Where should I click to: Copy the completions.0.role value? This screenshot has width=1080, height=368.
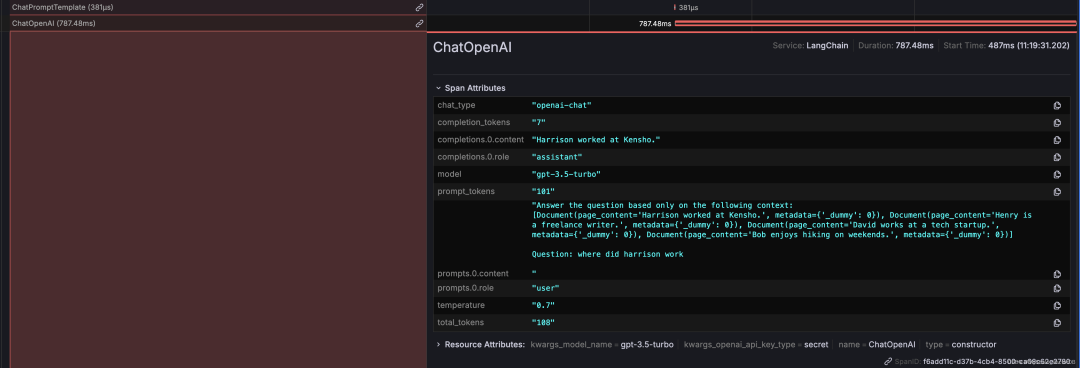1057,157
